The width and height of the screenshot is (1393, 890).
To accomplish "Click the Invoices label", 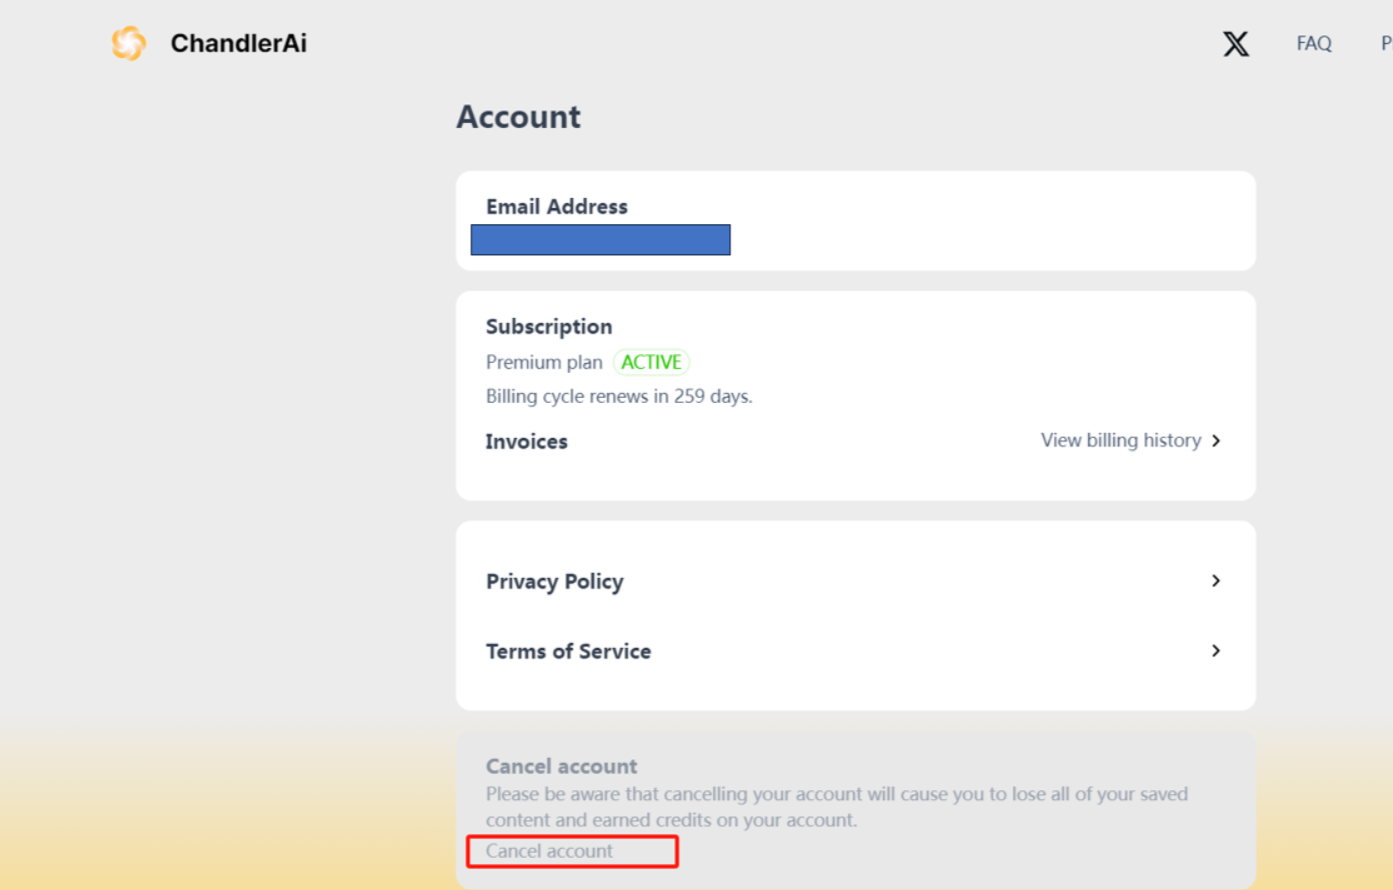I will point(526,441).
